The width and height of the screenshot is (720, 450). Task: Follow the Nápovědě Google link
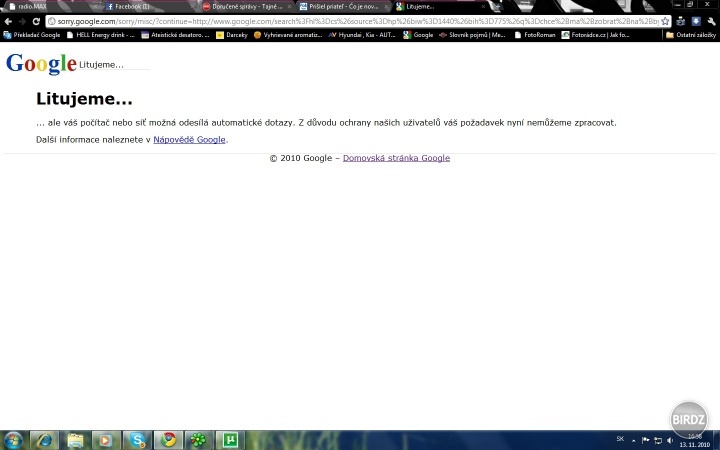coord(189,140)
